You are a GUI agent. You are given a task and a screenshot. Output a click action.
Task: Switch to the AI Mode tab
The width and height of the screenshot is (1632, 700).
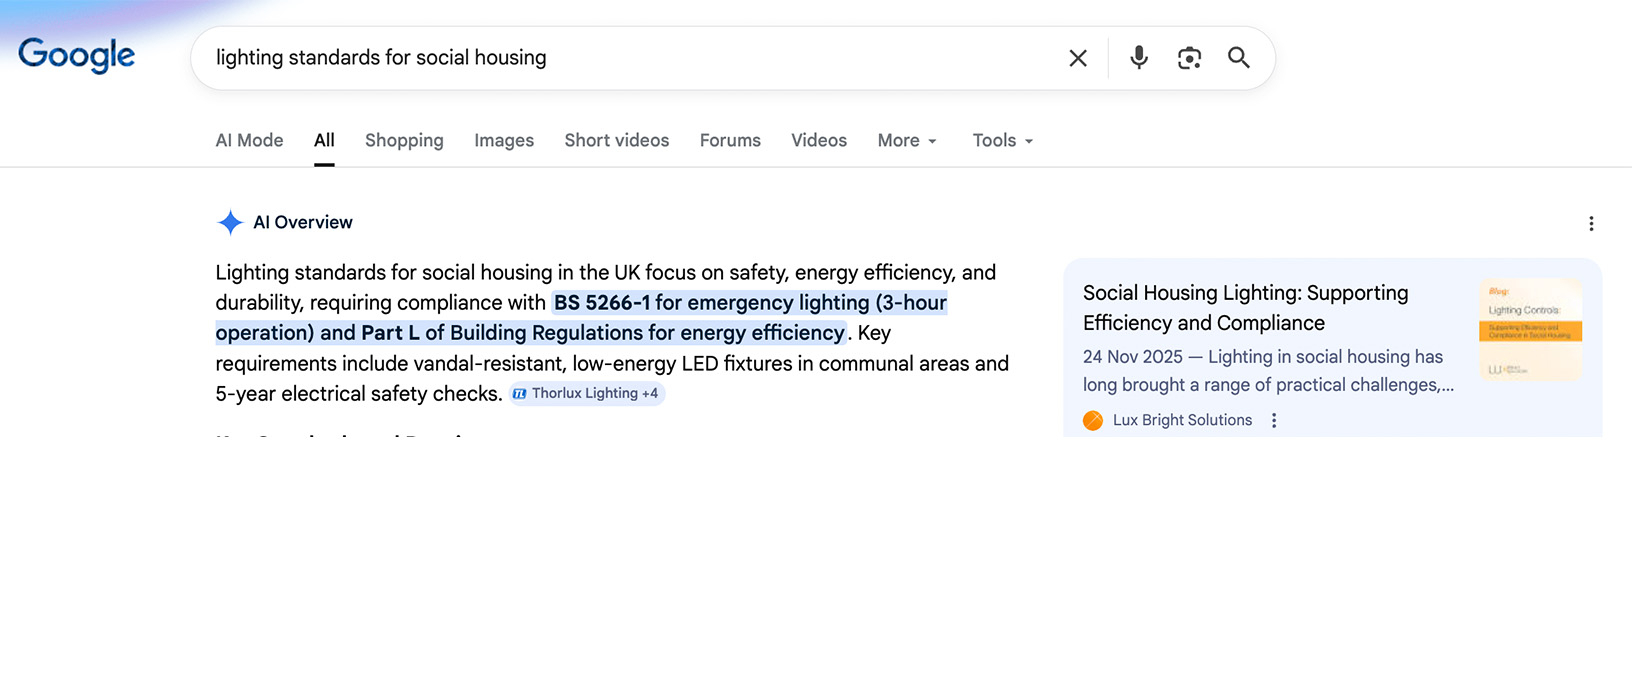pos(249,141)
